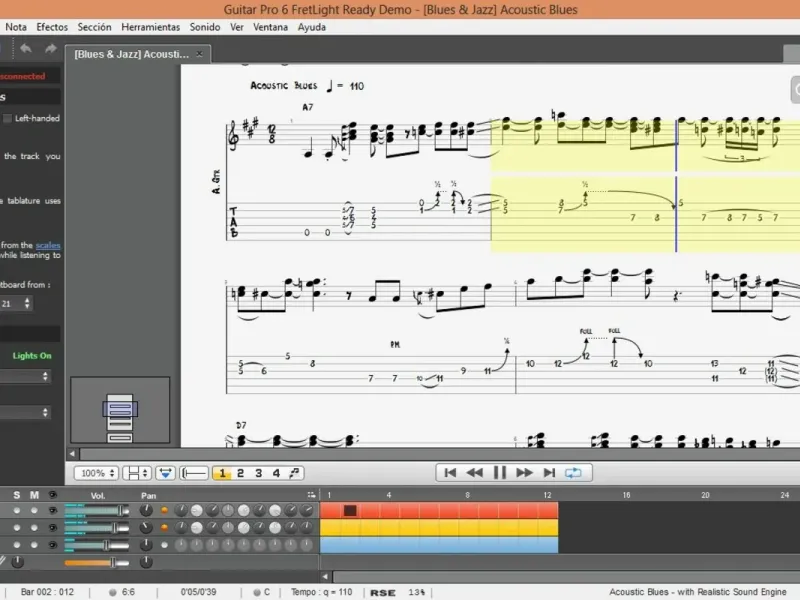Image resolution: width=800 pixels, height=600 pixels.
Task: Adjust the pan knob of the top track
Action: (146, 510)
